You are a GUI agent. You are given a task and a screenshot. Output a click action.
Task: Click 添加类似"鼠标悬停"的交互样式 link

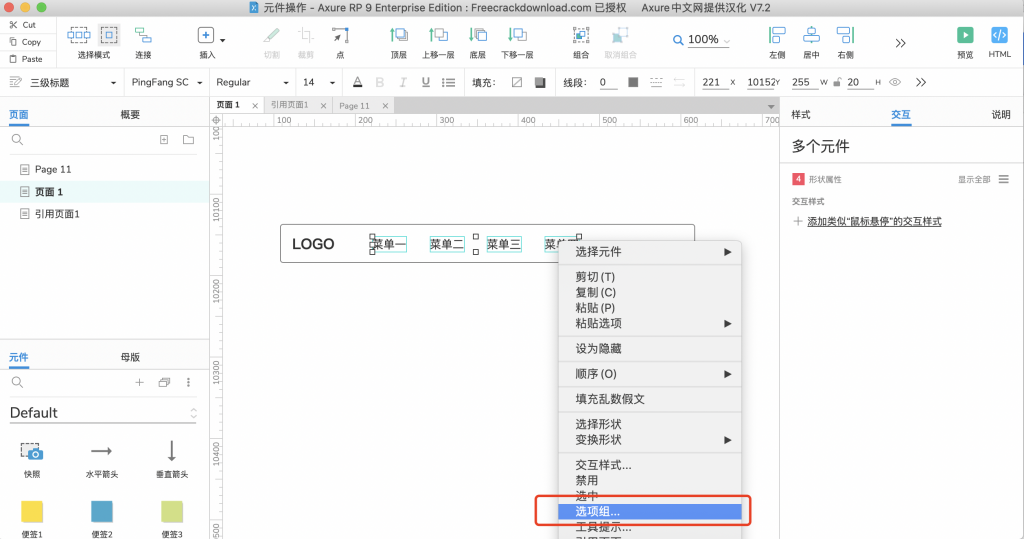(x=874, y=221)
